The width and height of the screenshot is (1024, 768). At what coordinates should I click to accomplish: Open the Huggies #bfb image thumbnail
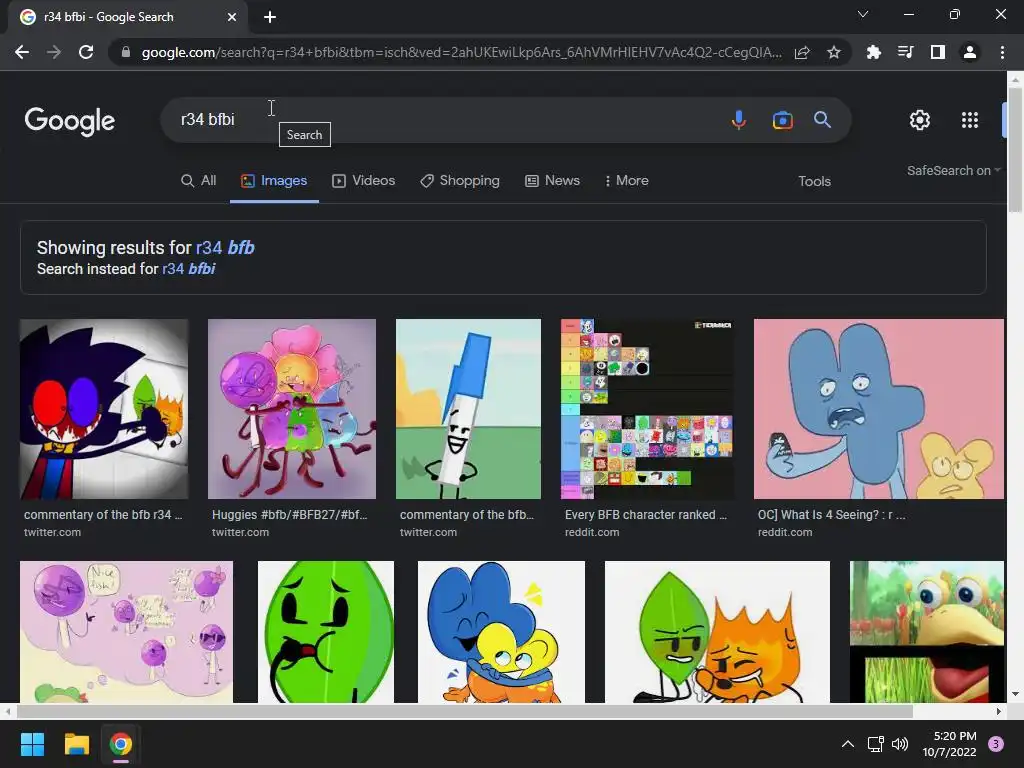coord(292,409)
